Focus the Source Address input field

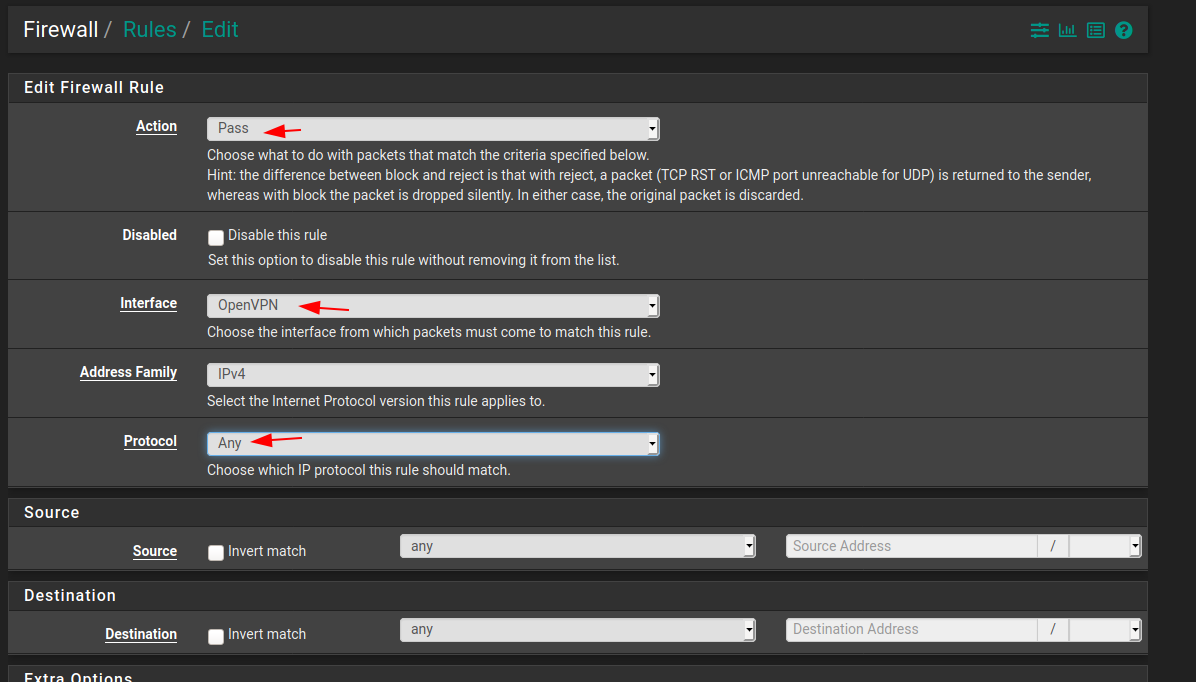click(911, 546)
